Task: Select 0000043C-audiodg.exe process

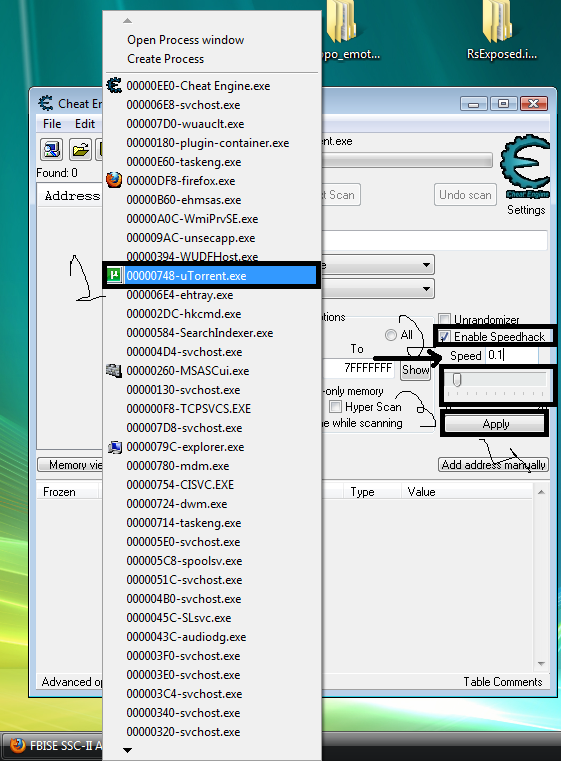Action: click(x=211, y=637)
